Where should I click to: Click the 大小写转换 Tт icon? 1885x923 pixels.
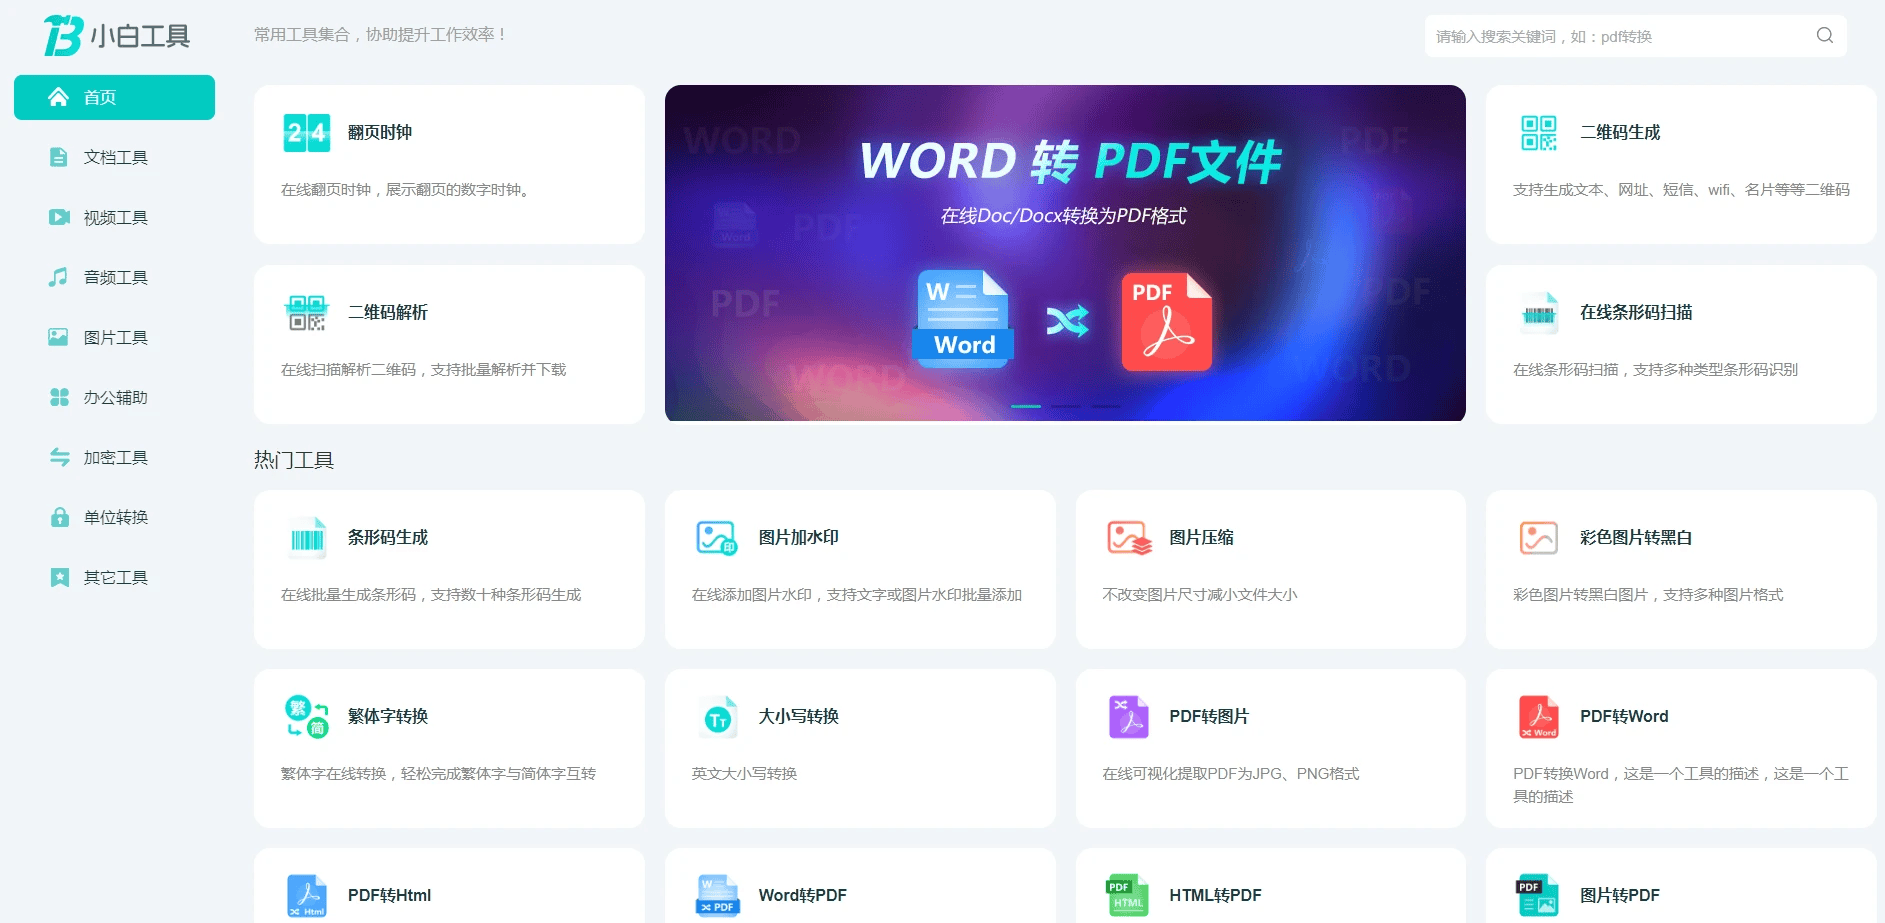[x=718, y=717]
